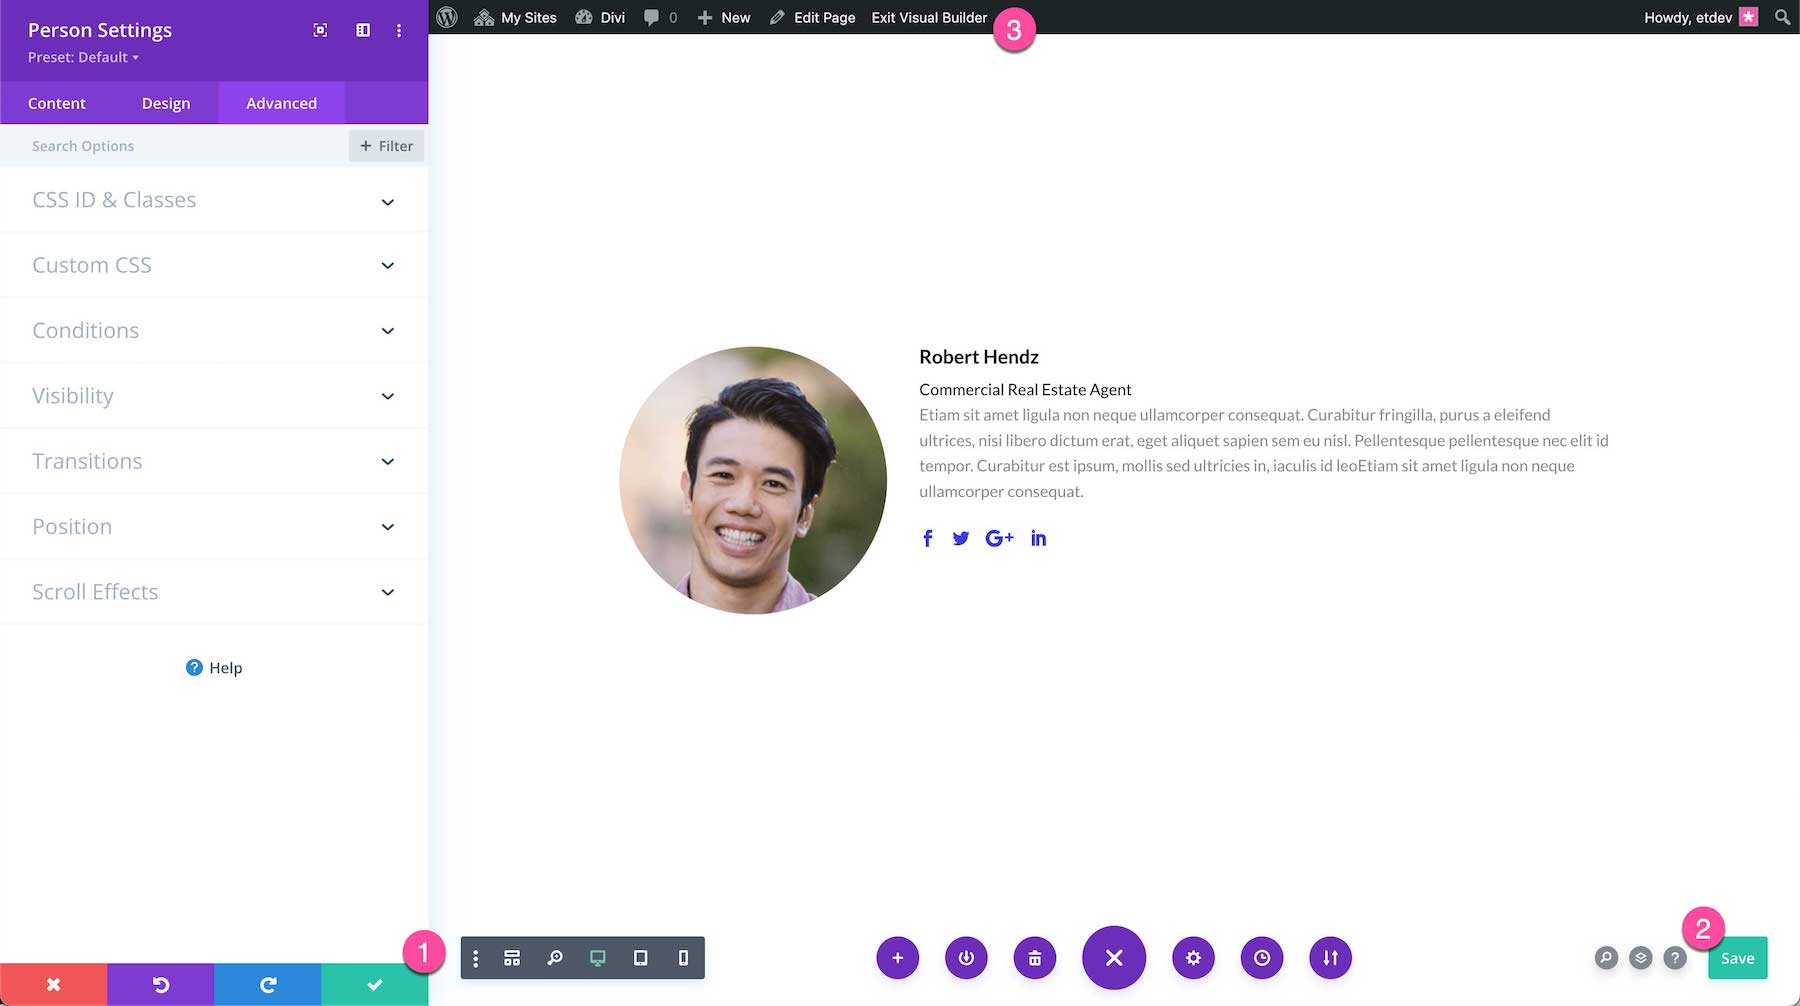Open the Preset: Default dropdown
The height and width of the screenshot is (1006, 1800).
click(82, 57)
